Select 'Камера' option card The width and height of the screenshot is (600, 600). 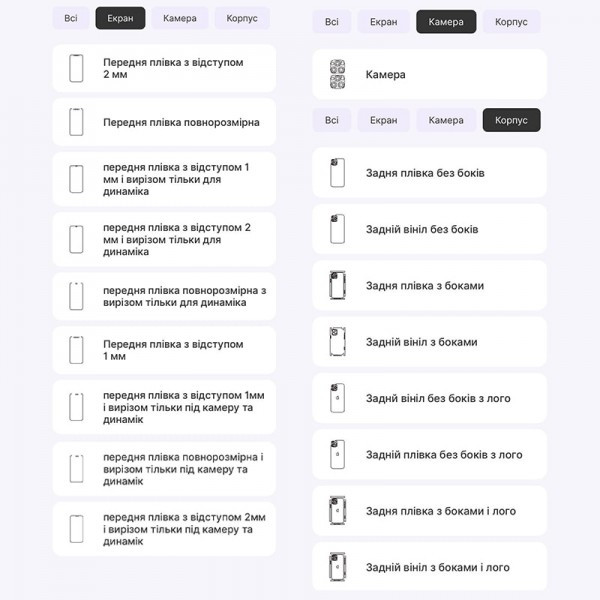pos(429,75)
